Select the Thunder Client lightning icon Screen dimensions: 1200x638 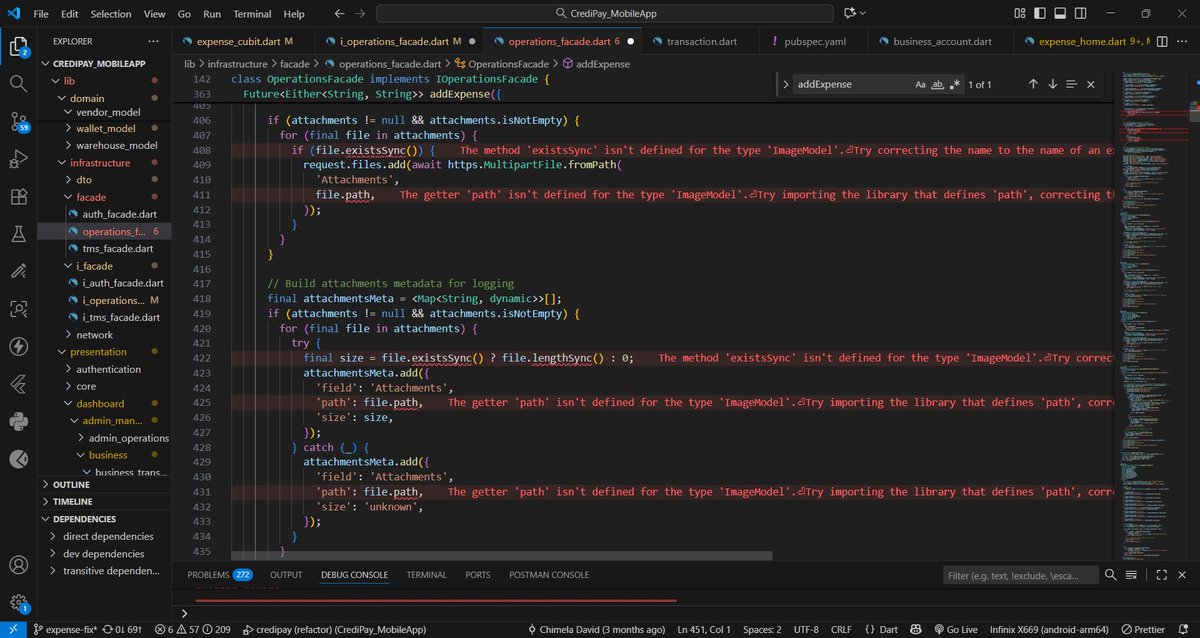(18, 348)
